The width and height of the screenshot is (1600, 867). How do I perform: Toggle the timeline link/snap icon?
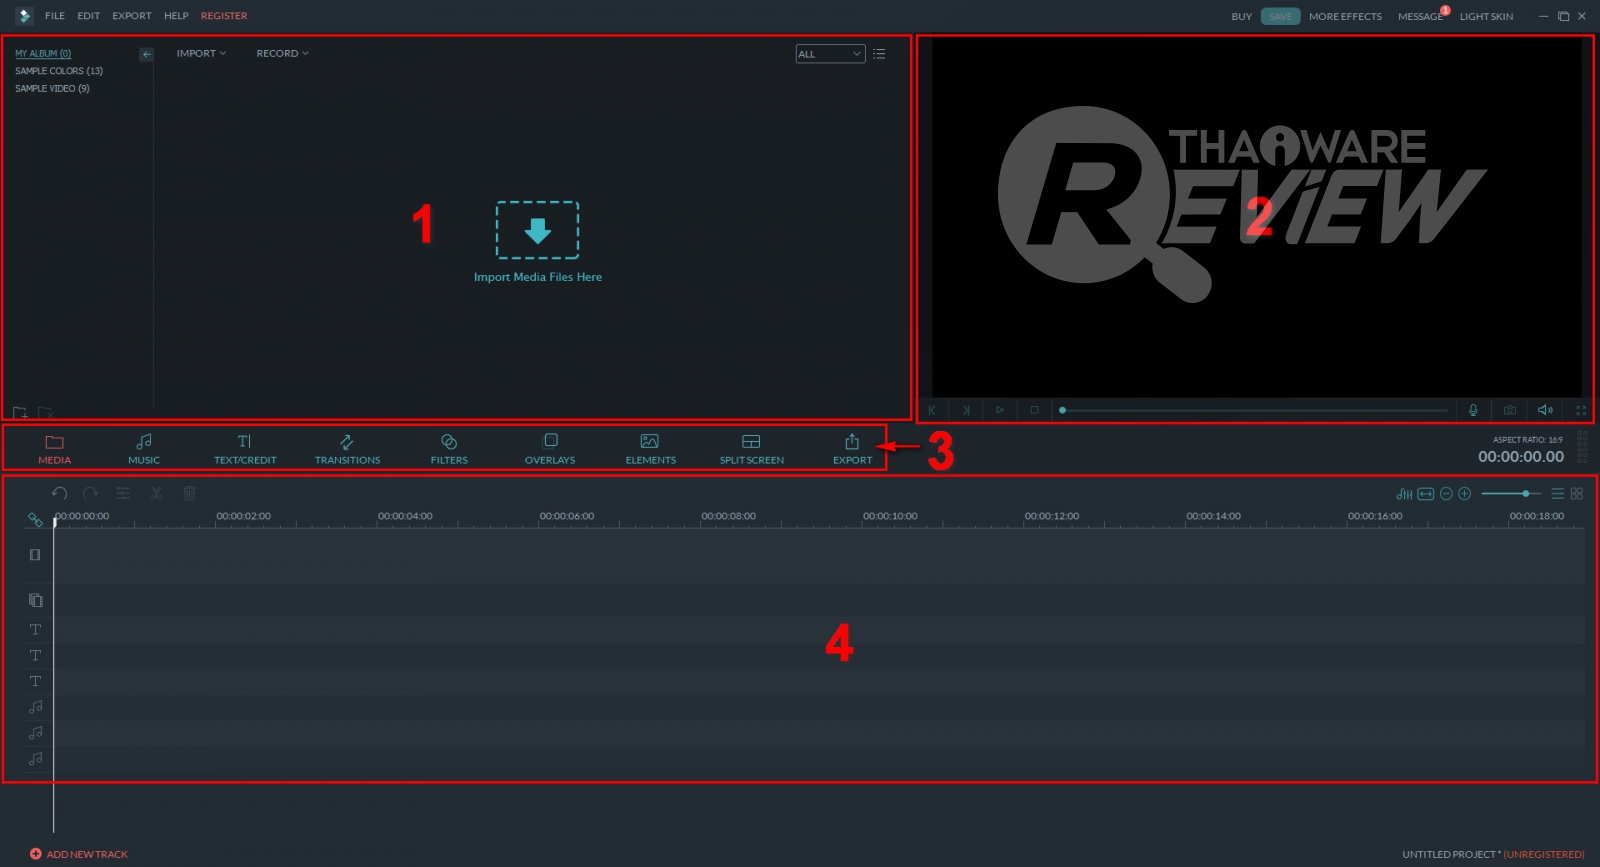[35, 520]
